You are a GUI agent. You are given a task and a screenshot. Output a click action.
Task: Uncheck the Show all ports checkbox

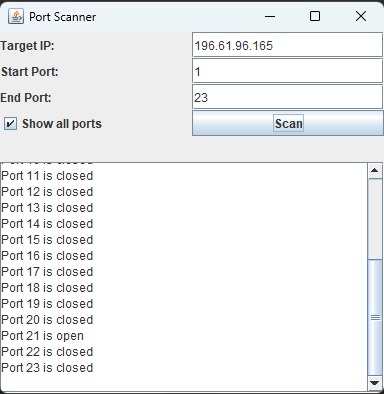click(x=10, y=124)
